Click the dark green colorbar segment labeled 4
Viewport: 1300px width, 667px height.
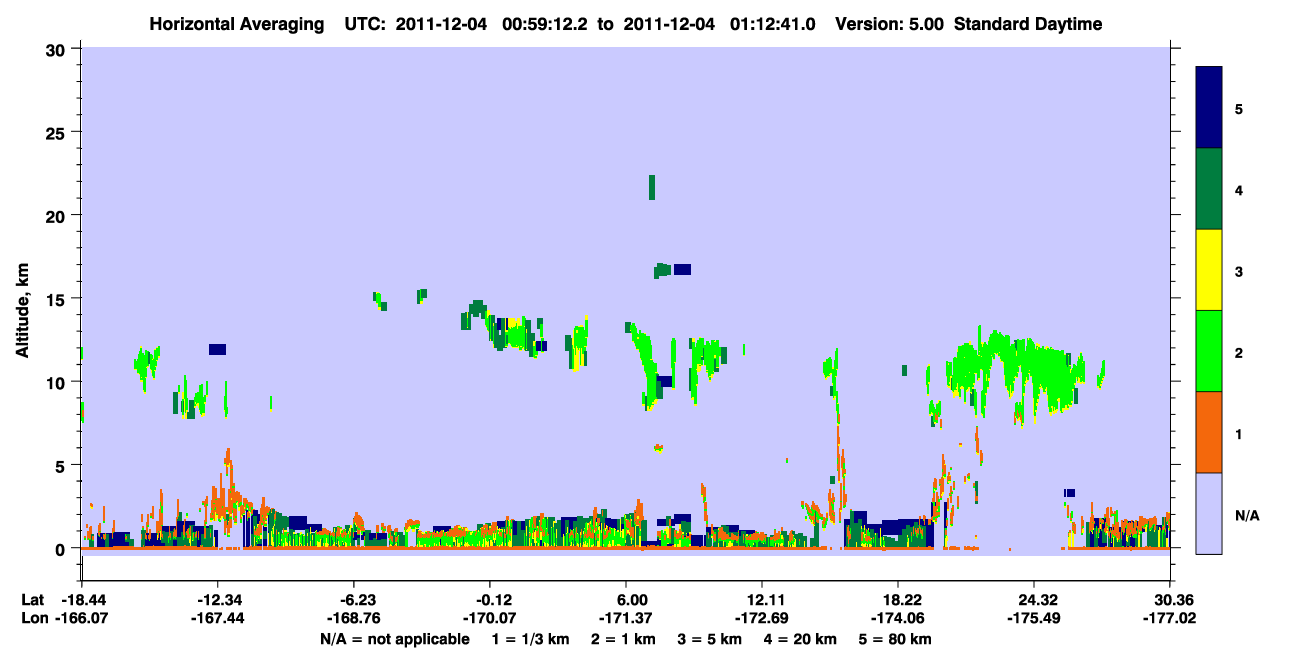1209,189
